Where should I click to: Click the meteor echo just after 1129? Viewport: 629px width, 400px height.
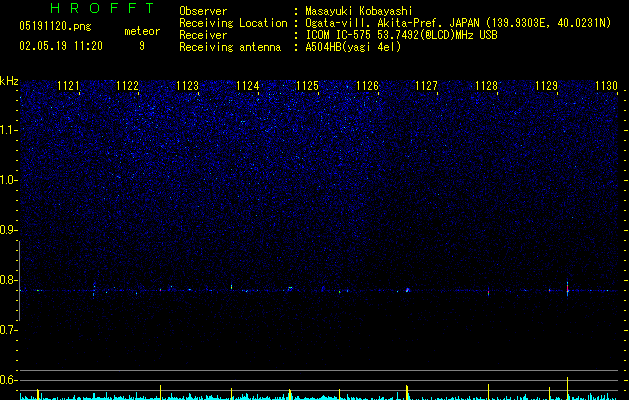[x=567, y=289]
